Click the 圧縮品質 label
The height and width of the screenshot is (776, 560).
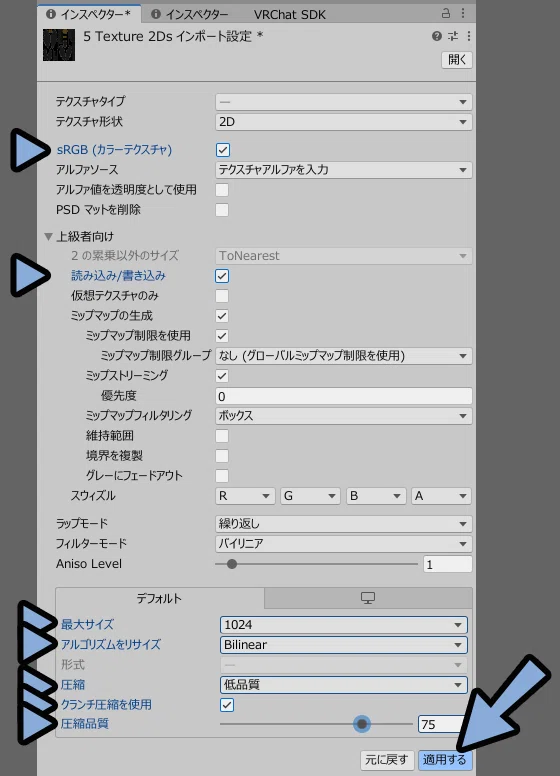(85, 724)
